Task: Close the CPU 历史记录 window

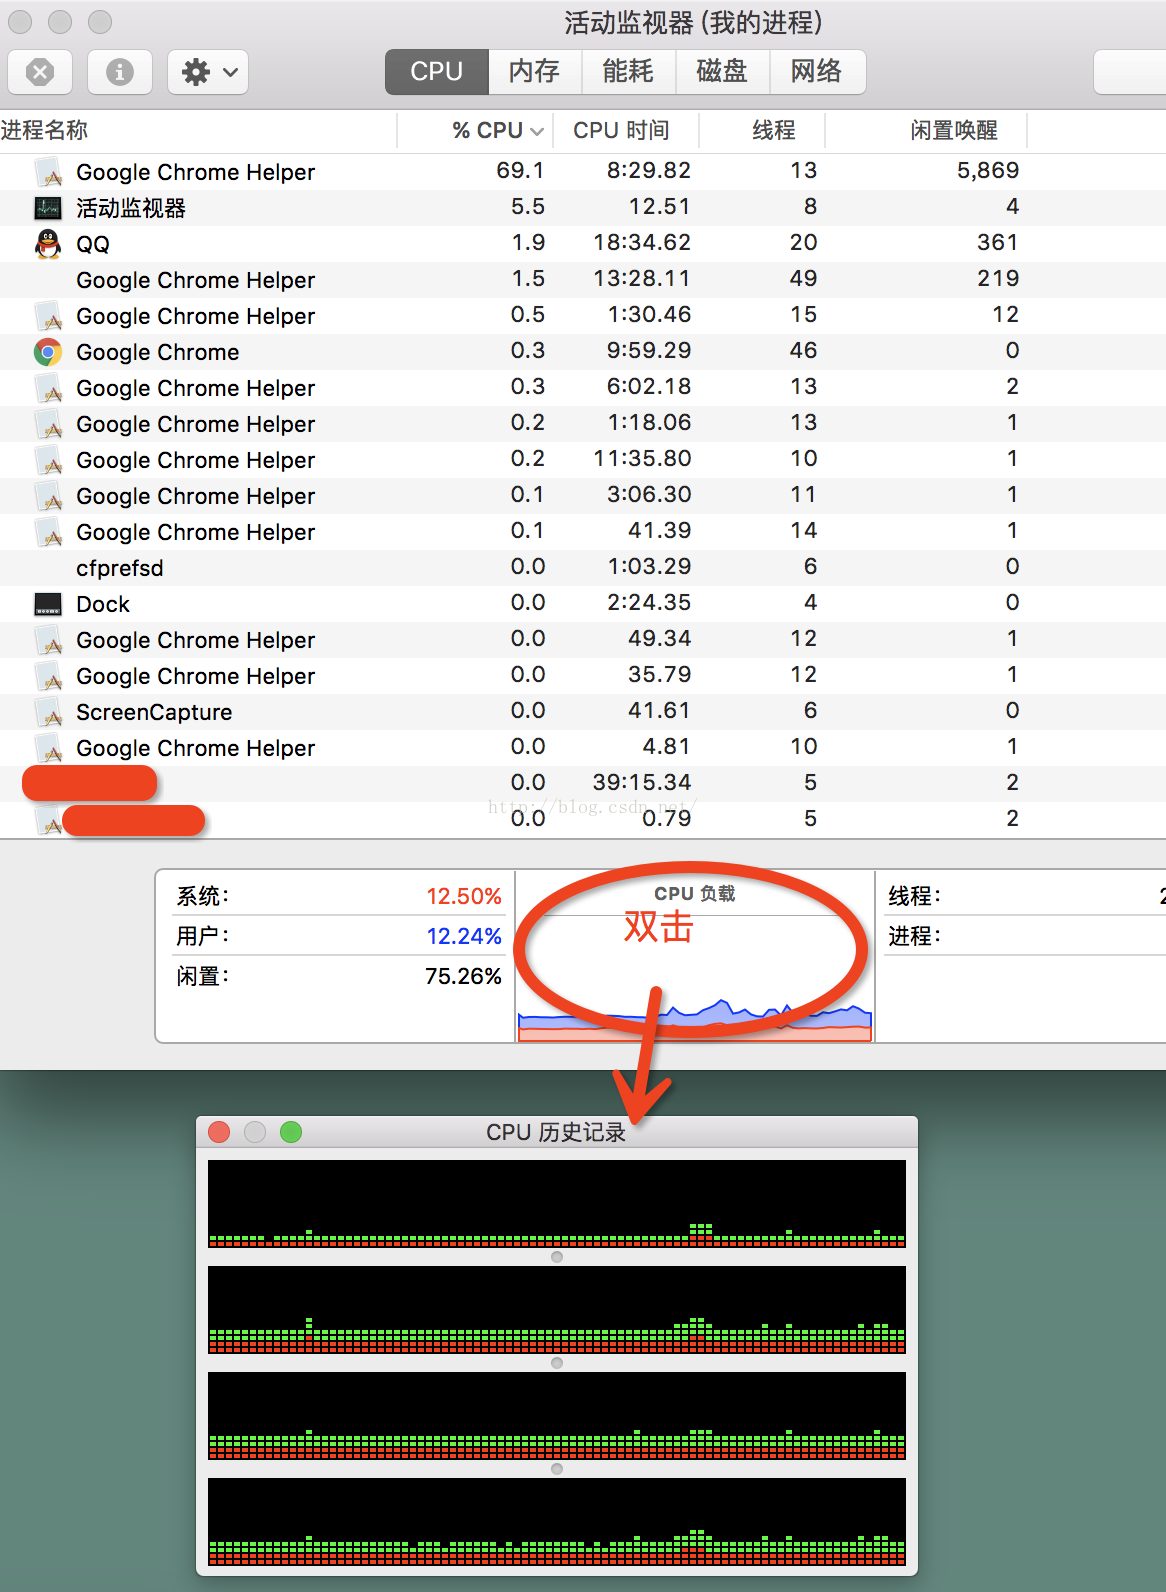Action: (x=219, y=1132)
